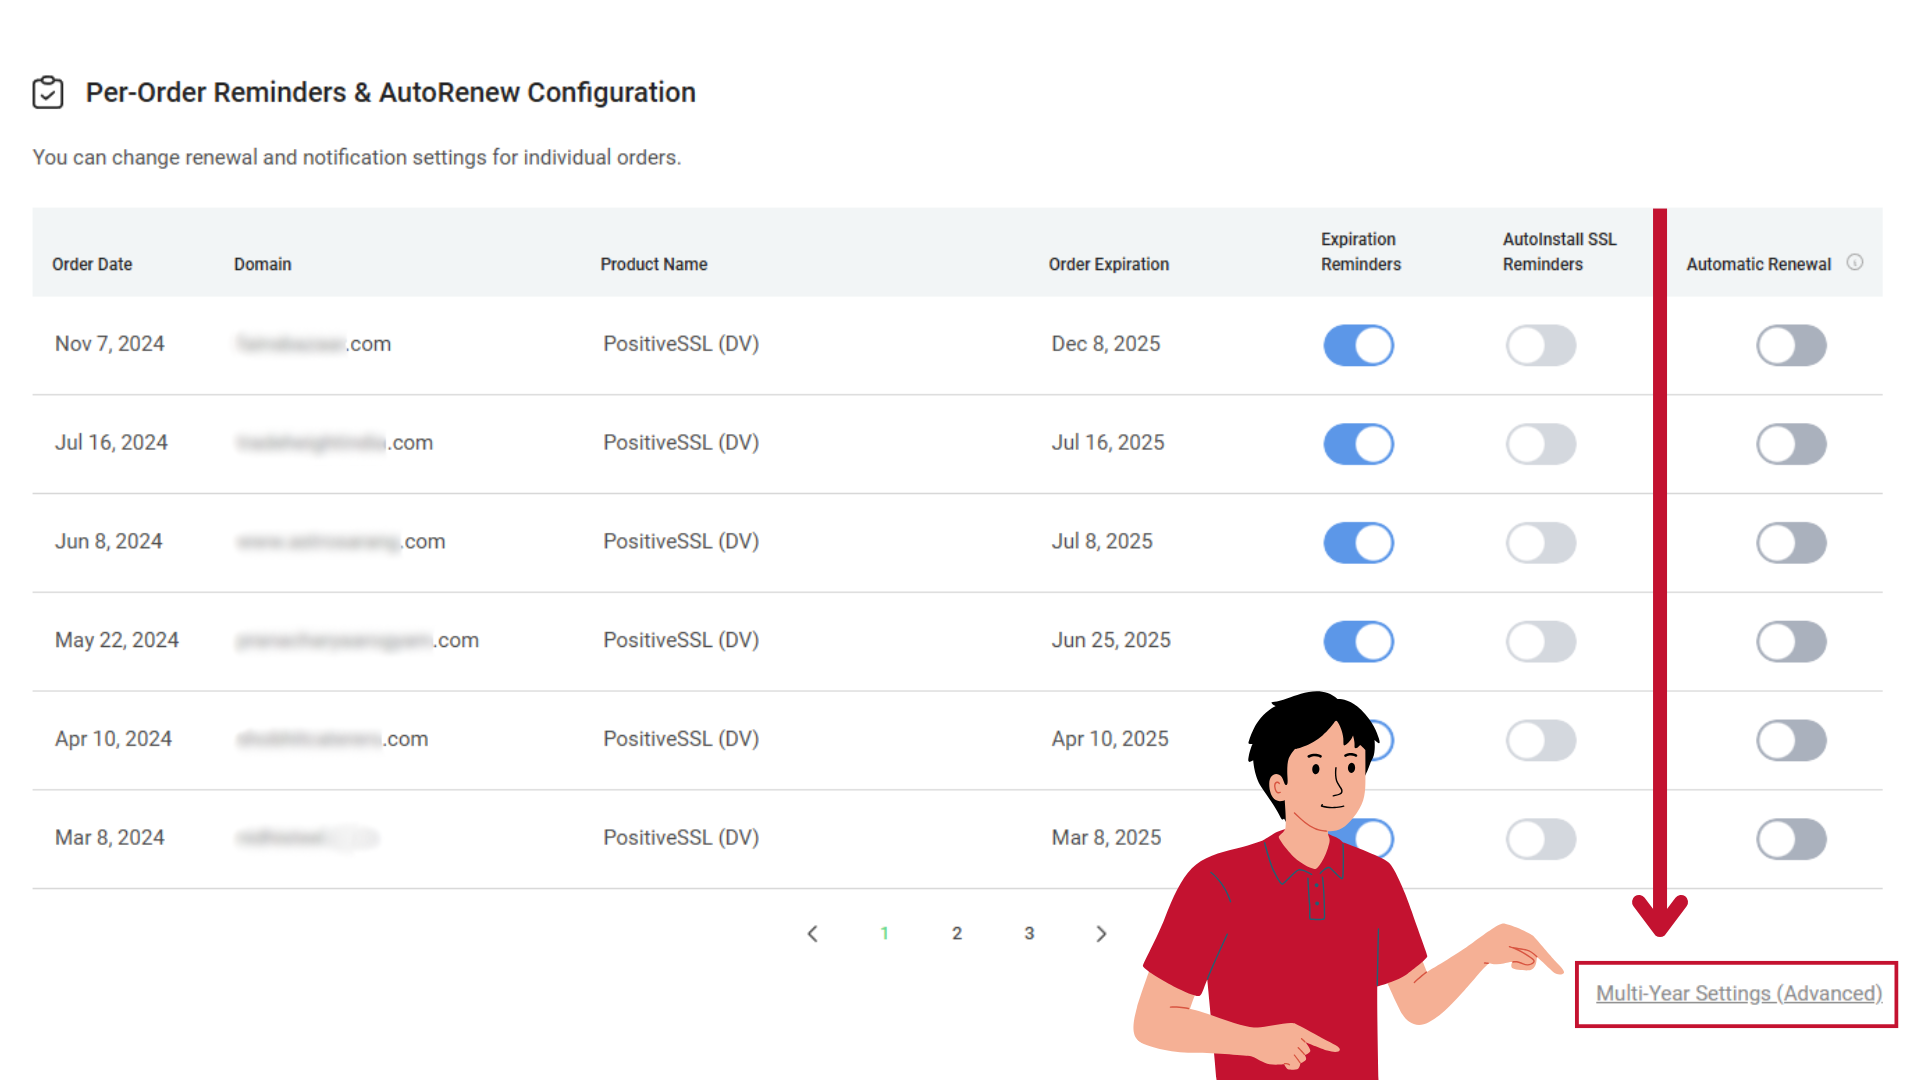Click the Product Name column header
Viewport: 1920px width, 1080px height.
[653, 264]
